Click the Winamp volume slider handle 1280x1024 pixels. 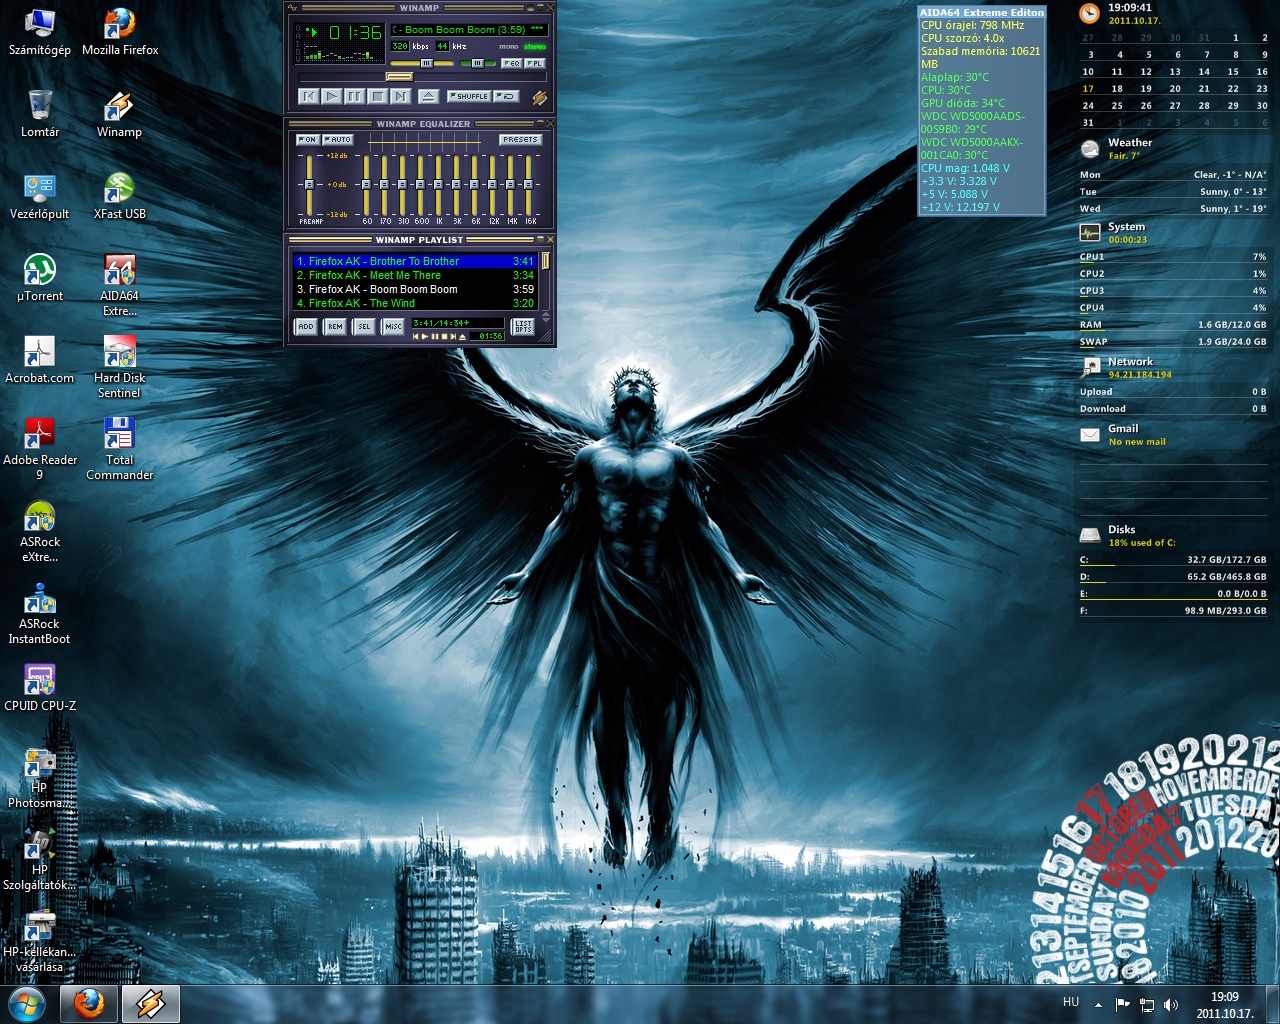point(427,63)
